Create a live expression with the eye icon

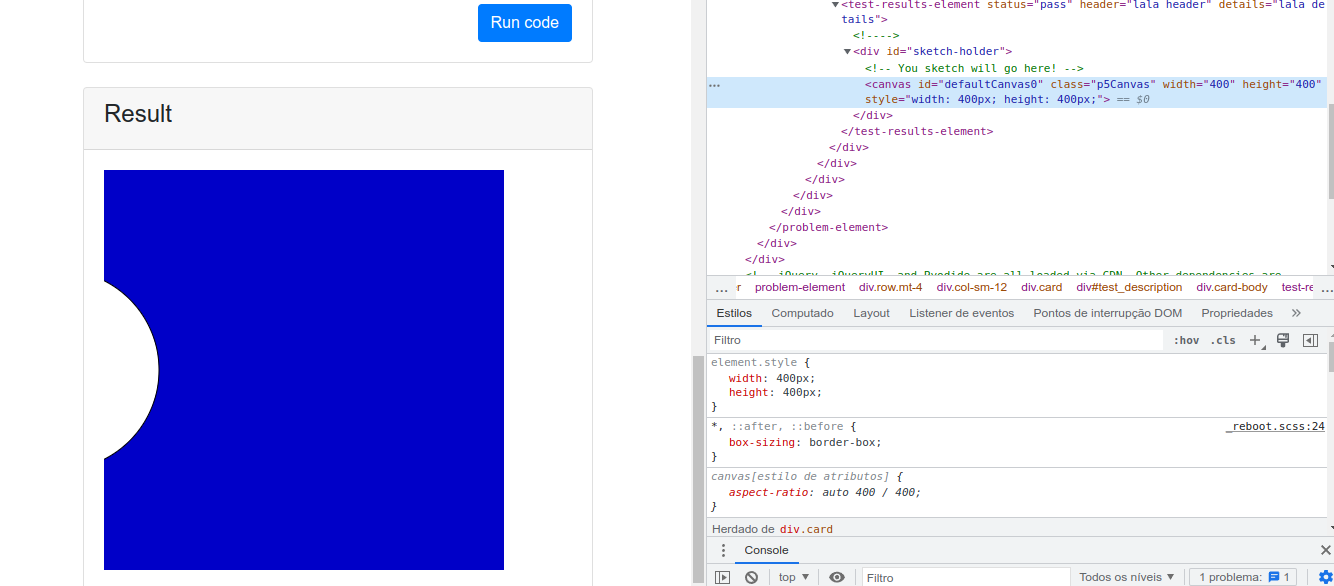pyautogui.click(x=837, y=577)
